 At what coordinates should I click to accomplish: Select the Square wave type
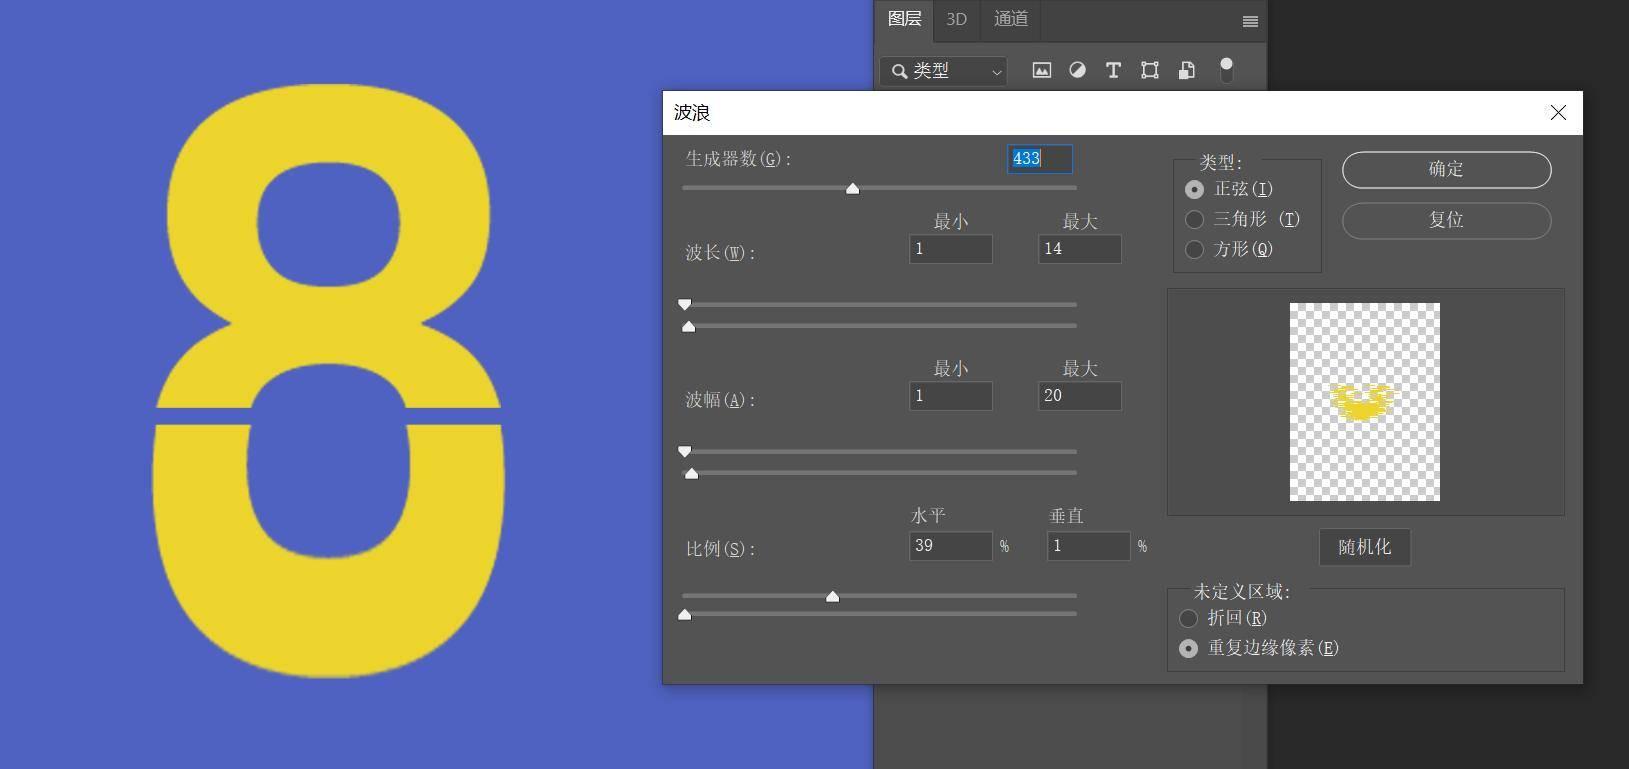1194,249
